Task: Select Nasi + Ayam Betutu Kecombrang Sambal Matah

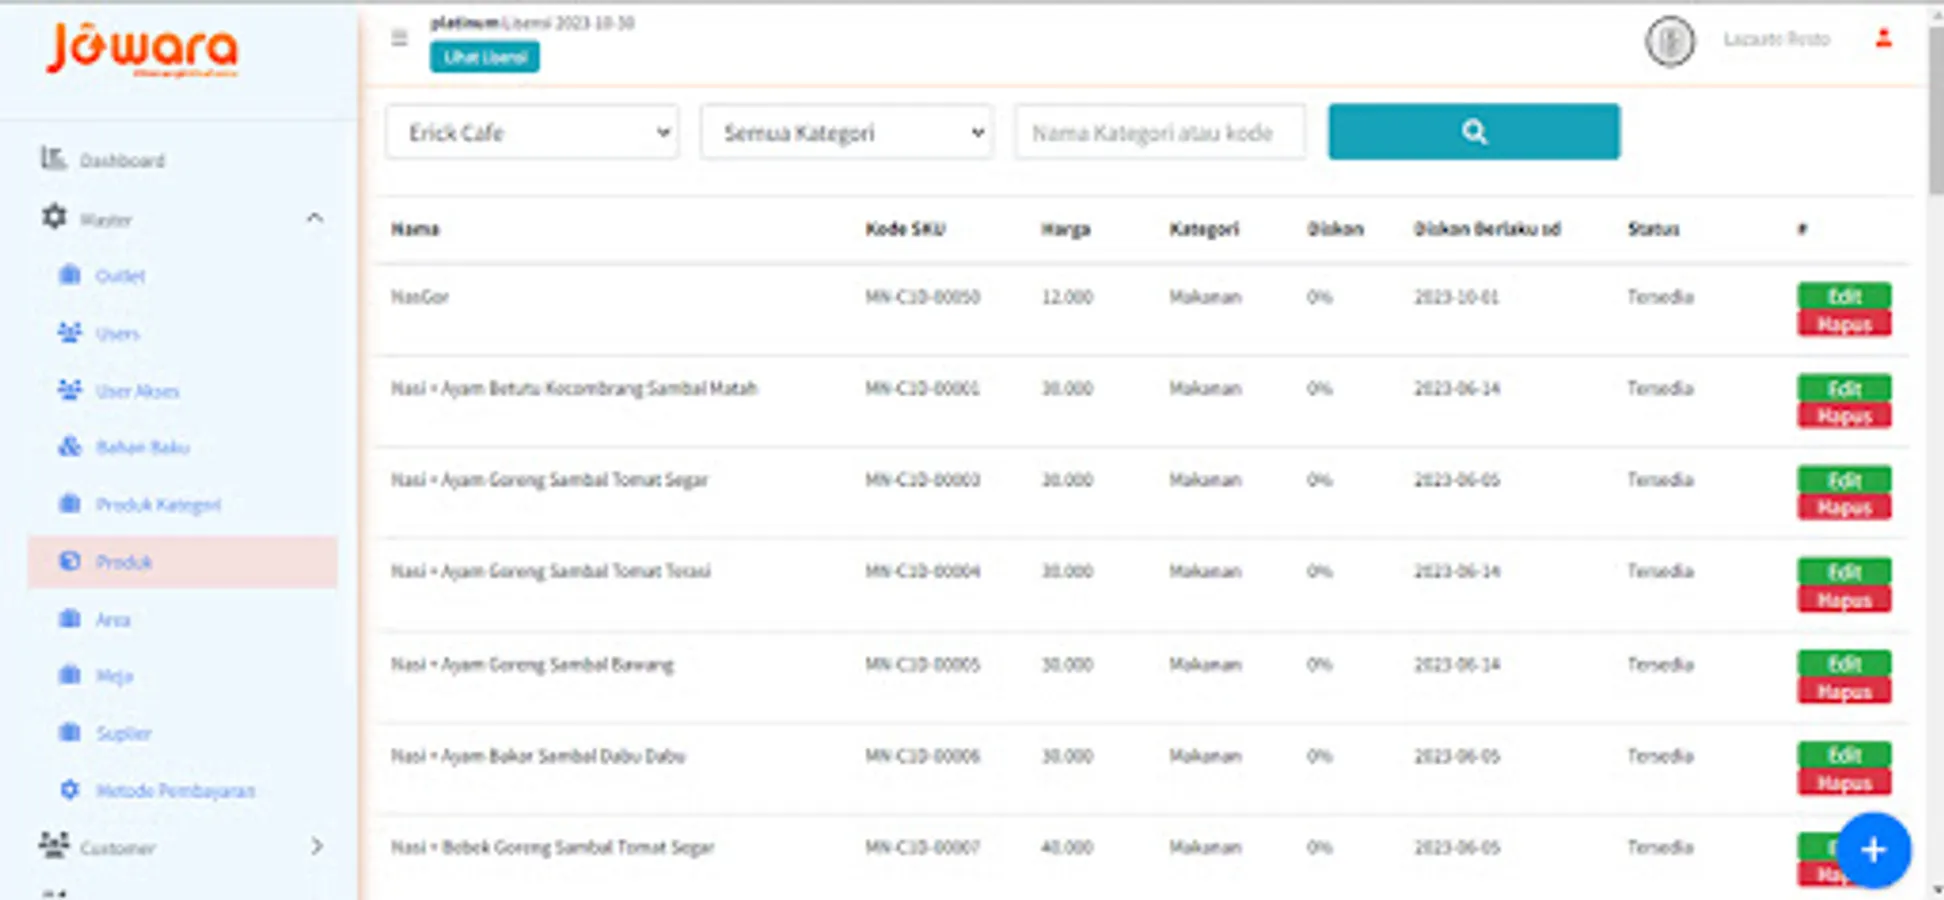Action: click(x=574, y=388)
